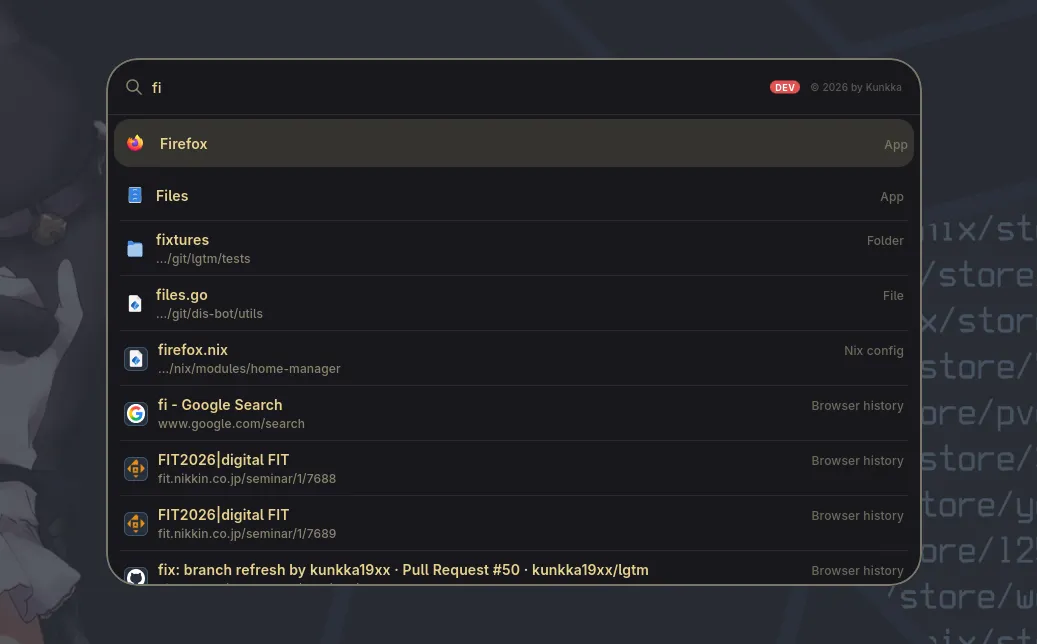Click the Folder type label
Image resolution: width=1037 pixels, height=644 pixels.
(x=885, y=241)
